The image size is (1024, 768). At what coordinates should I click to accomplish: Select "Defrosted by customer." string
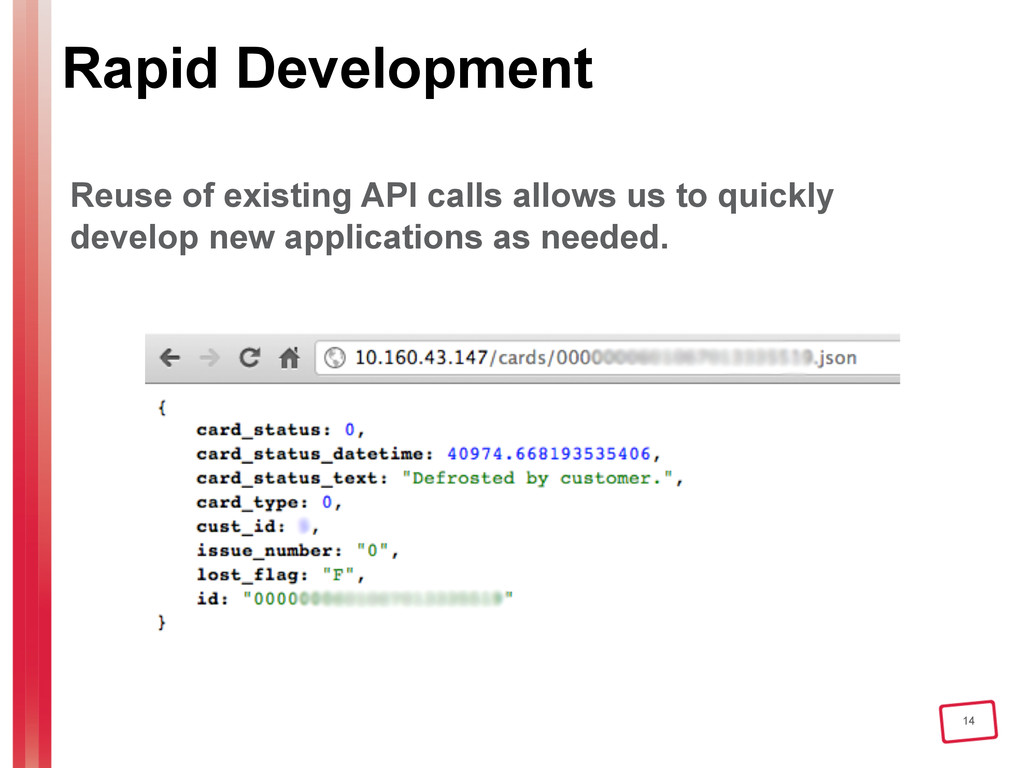click(537, 478)
